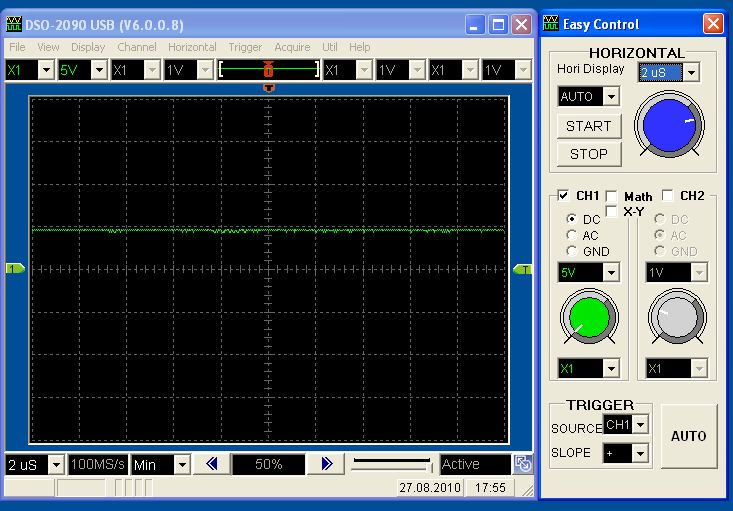Open the Hori Display 2 uS dropdown
Screen dimensions: 733x511
tap(691, 73)
